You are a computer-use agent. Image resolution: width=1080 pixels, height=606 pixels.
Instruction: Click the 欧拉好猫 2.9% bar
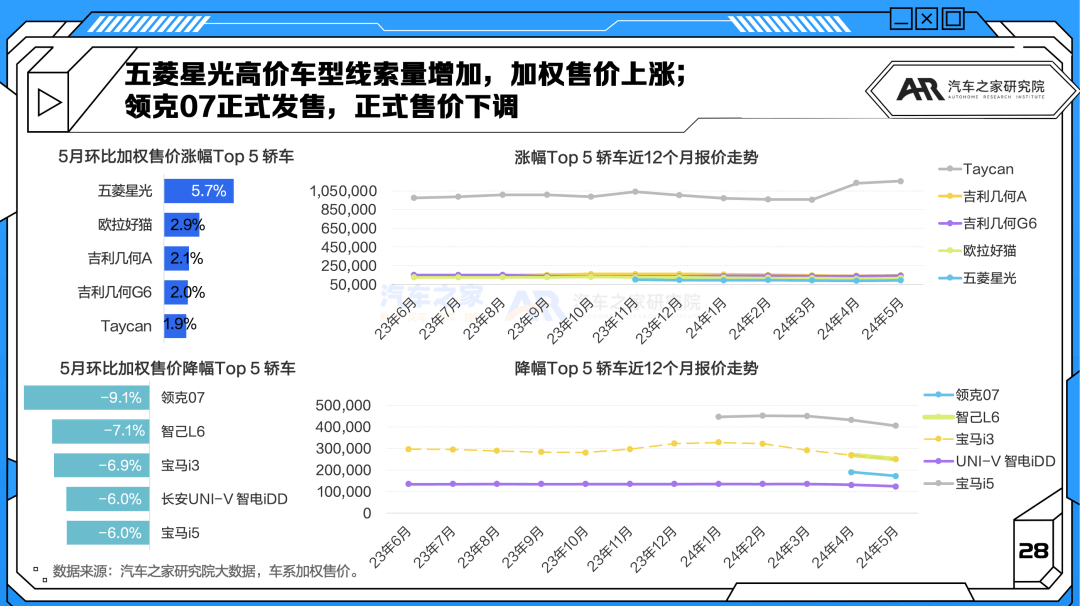click(x=182, y=224)
